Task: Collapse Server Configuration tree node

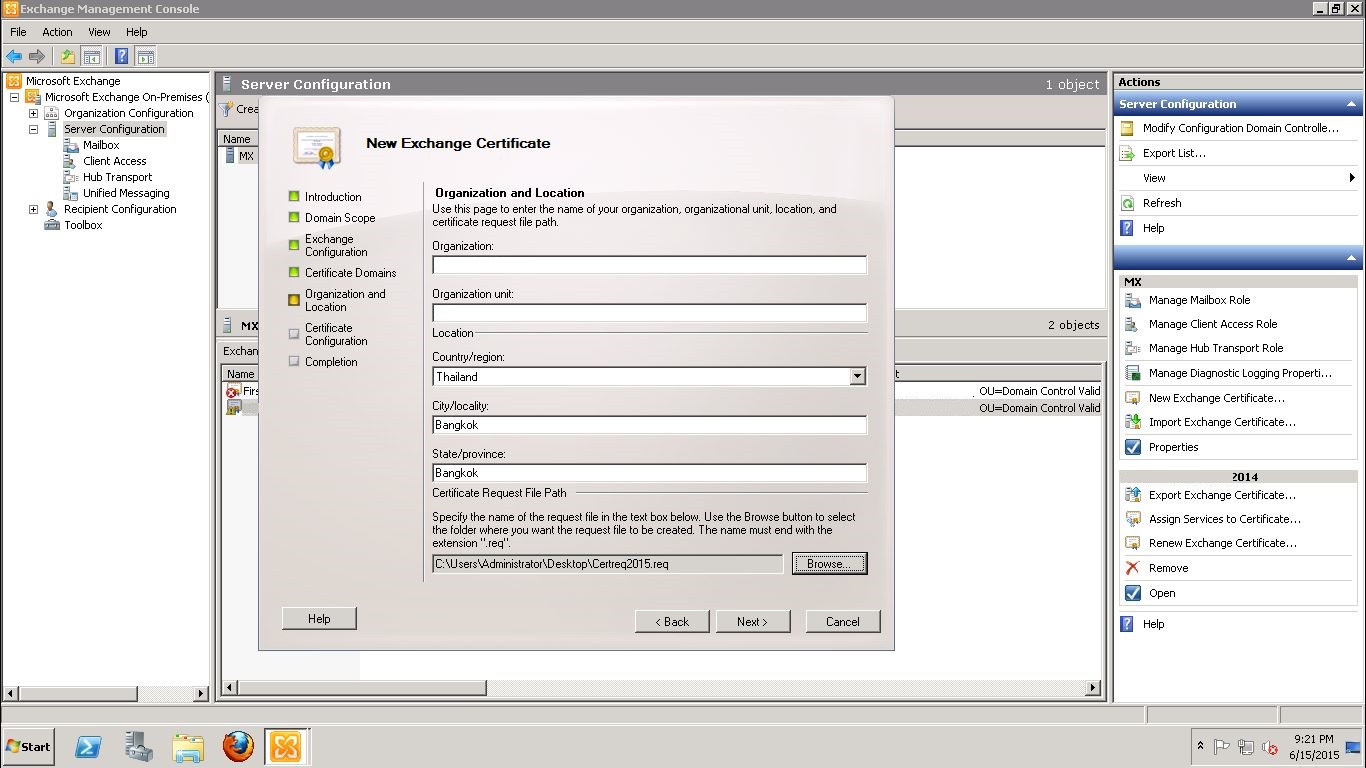Action: (33, 129)
